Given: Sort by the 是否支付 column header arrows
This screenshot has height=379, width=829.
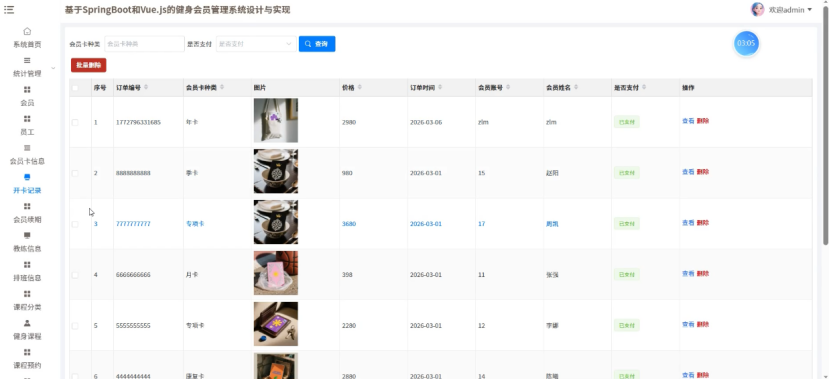Looking at the screenshot, I should (x=643, y=87).
